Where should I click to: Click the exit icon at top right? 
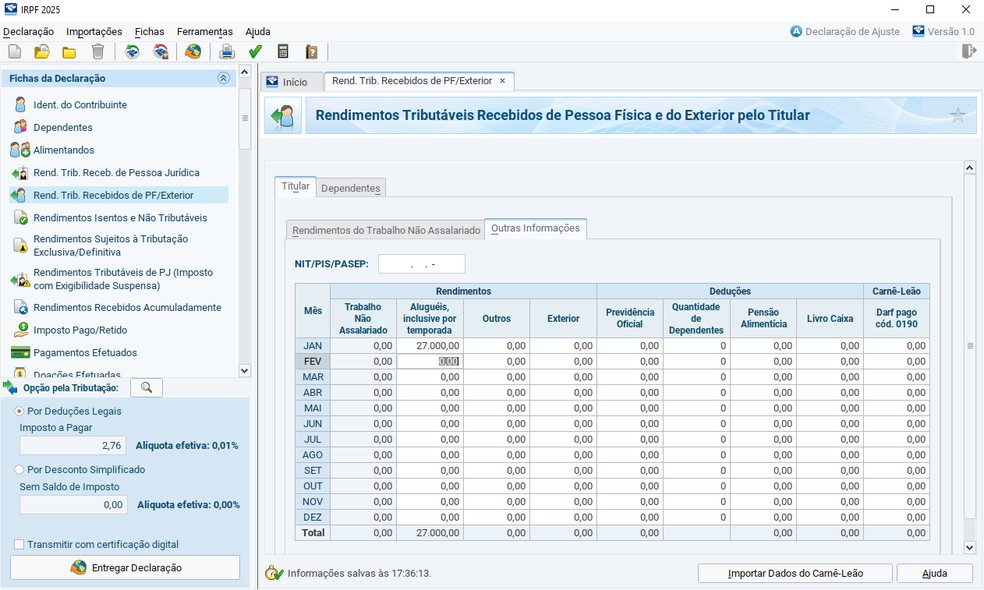click(968, 52)
